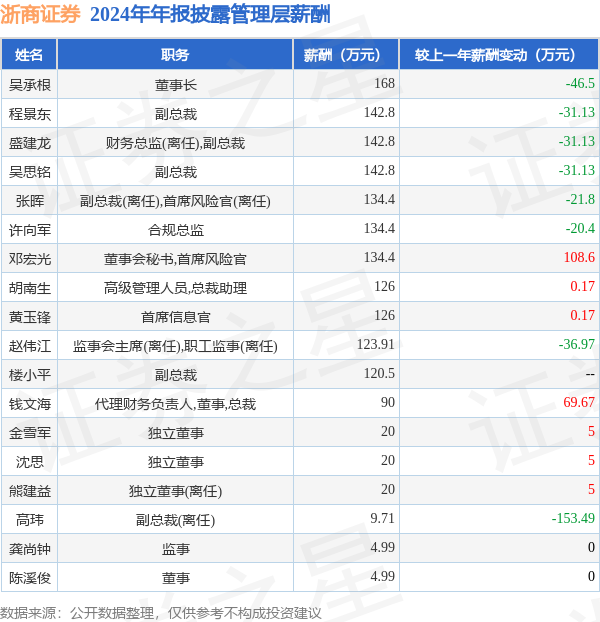The height and width of the screenshot is (622, 600).
Task: Click 监事会主席(离任),职工监事(离任) position cell
Action: pyautogui.click(x=175, y=346)
